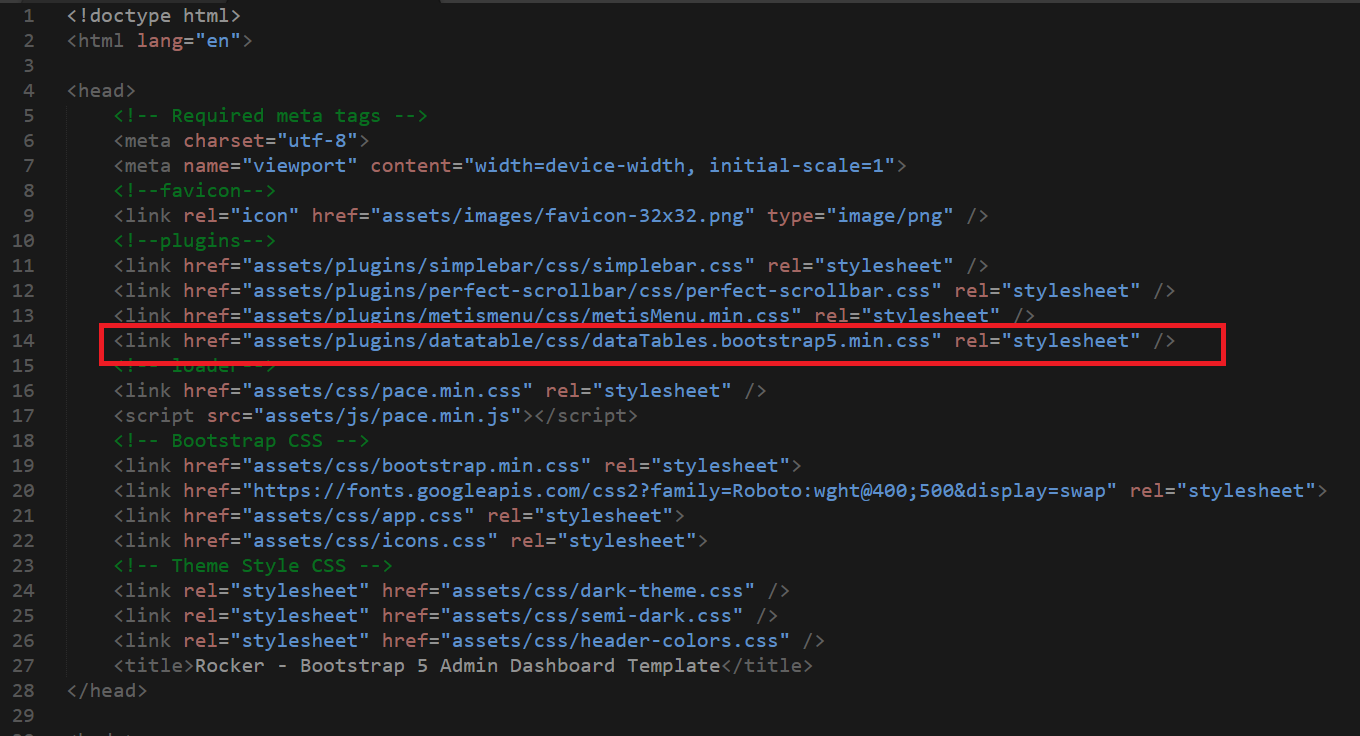This screenshot has width=1360, height=736.
Task: Click the dataTables.bootstrap5.min.css href path
Action: [592, 341]
